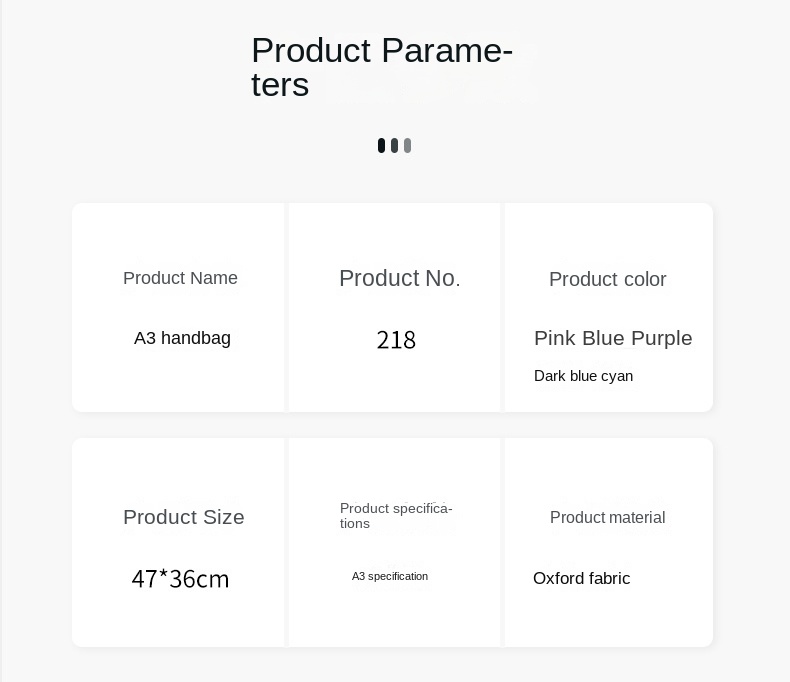
Task: Click the "Product color" label
Action: pos(607,280)
